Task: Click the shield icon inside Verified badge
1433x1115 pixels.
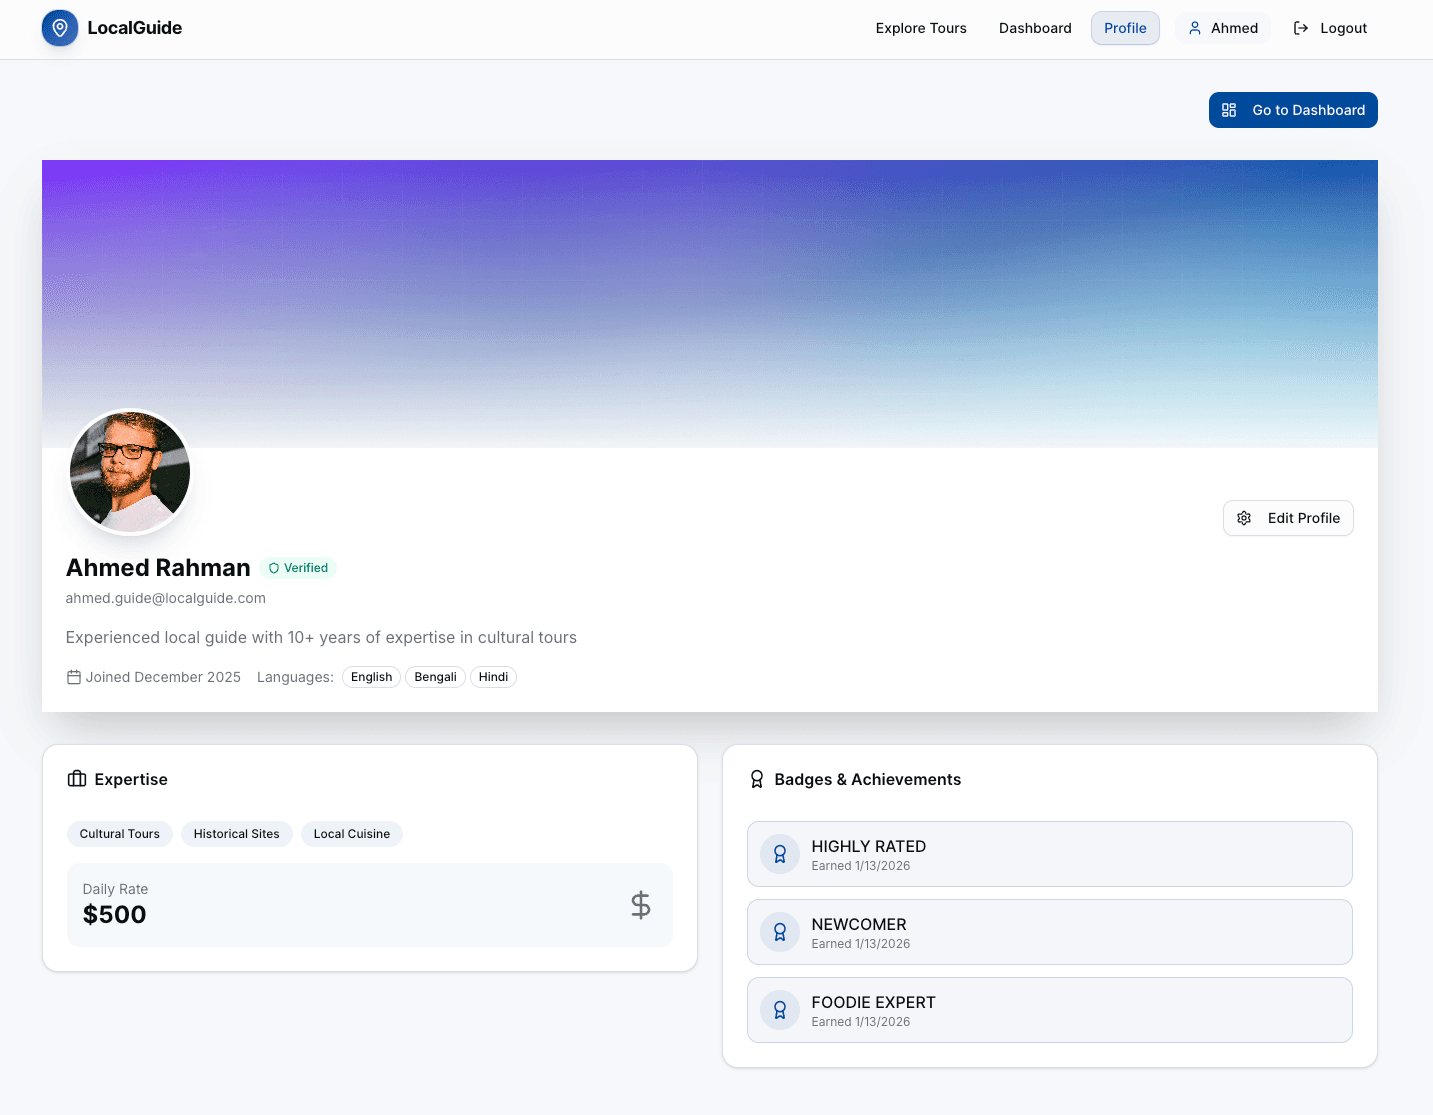Action: [x=273, y=568]
